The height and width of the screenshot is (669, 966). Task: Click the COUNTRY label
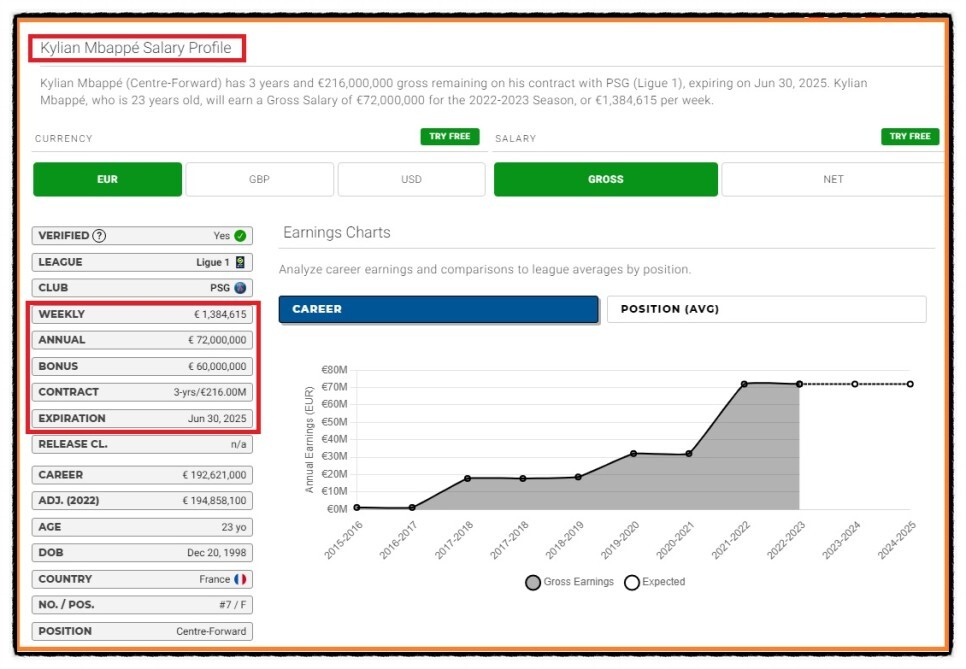pyautogui.click(x=65, y=579)
